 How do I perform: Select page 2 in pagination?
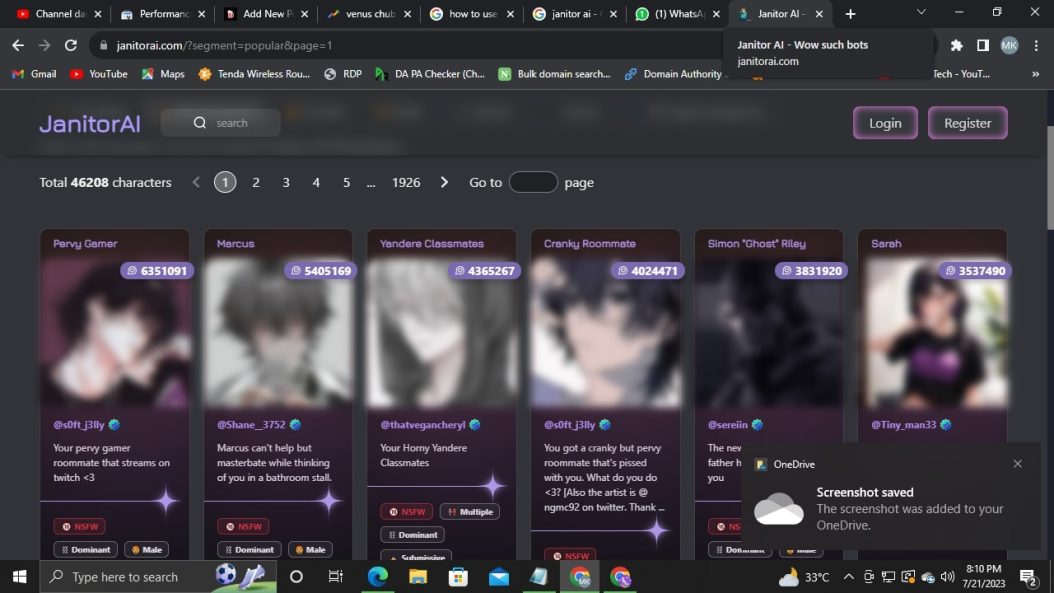[x=255, y=182]
